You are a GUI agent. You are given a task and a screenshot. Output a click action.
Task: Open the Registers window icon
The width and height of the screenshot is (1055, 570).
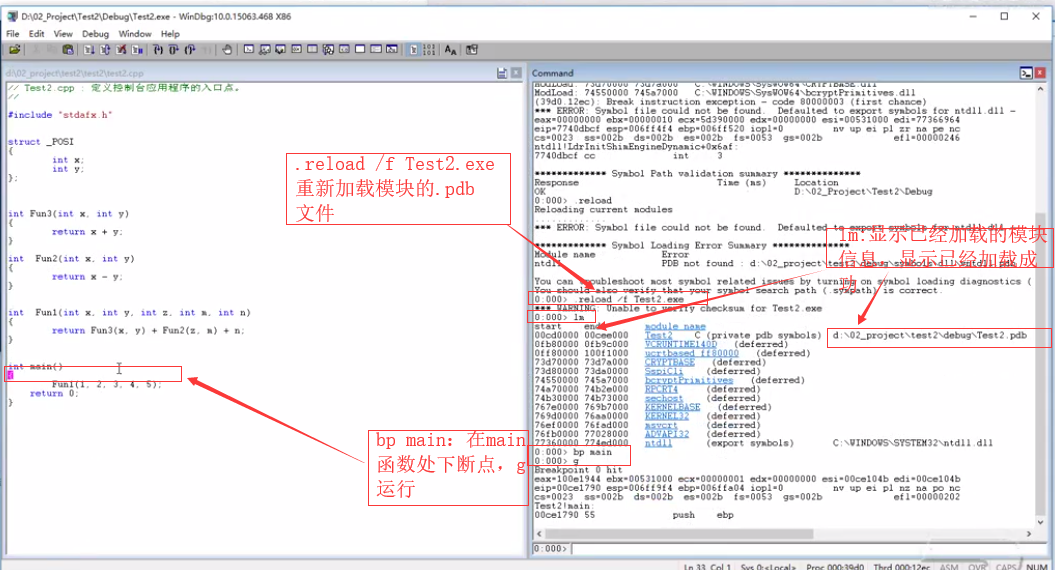[296, 50]
